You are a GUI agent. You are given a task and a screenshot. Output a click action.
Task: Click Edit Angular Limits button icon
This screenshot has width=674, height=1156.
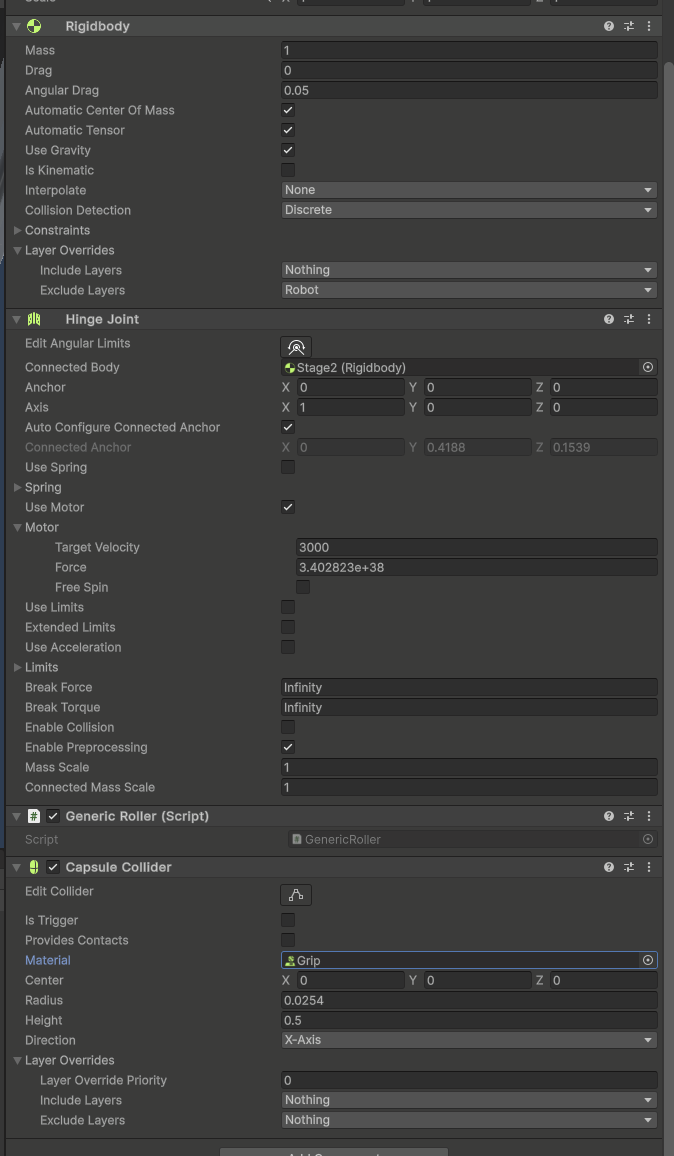(x=296, y=347)
